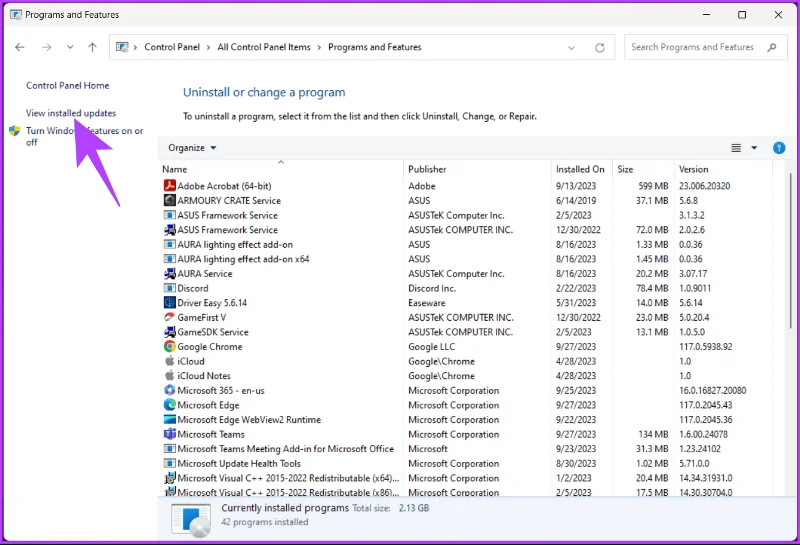Click the program list vertical scrollbar
This screenshot has height=545, width=800.
tap(790, 250)
